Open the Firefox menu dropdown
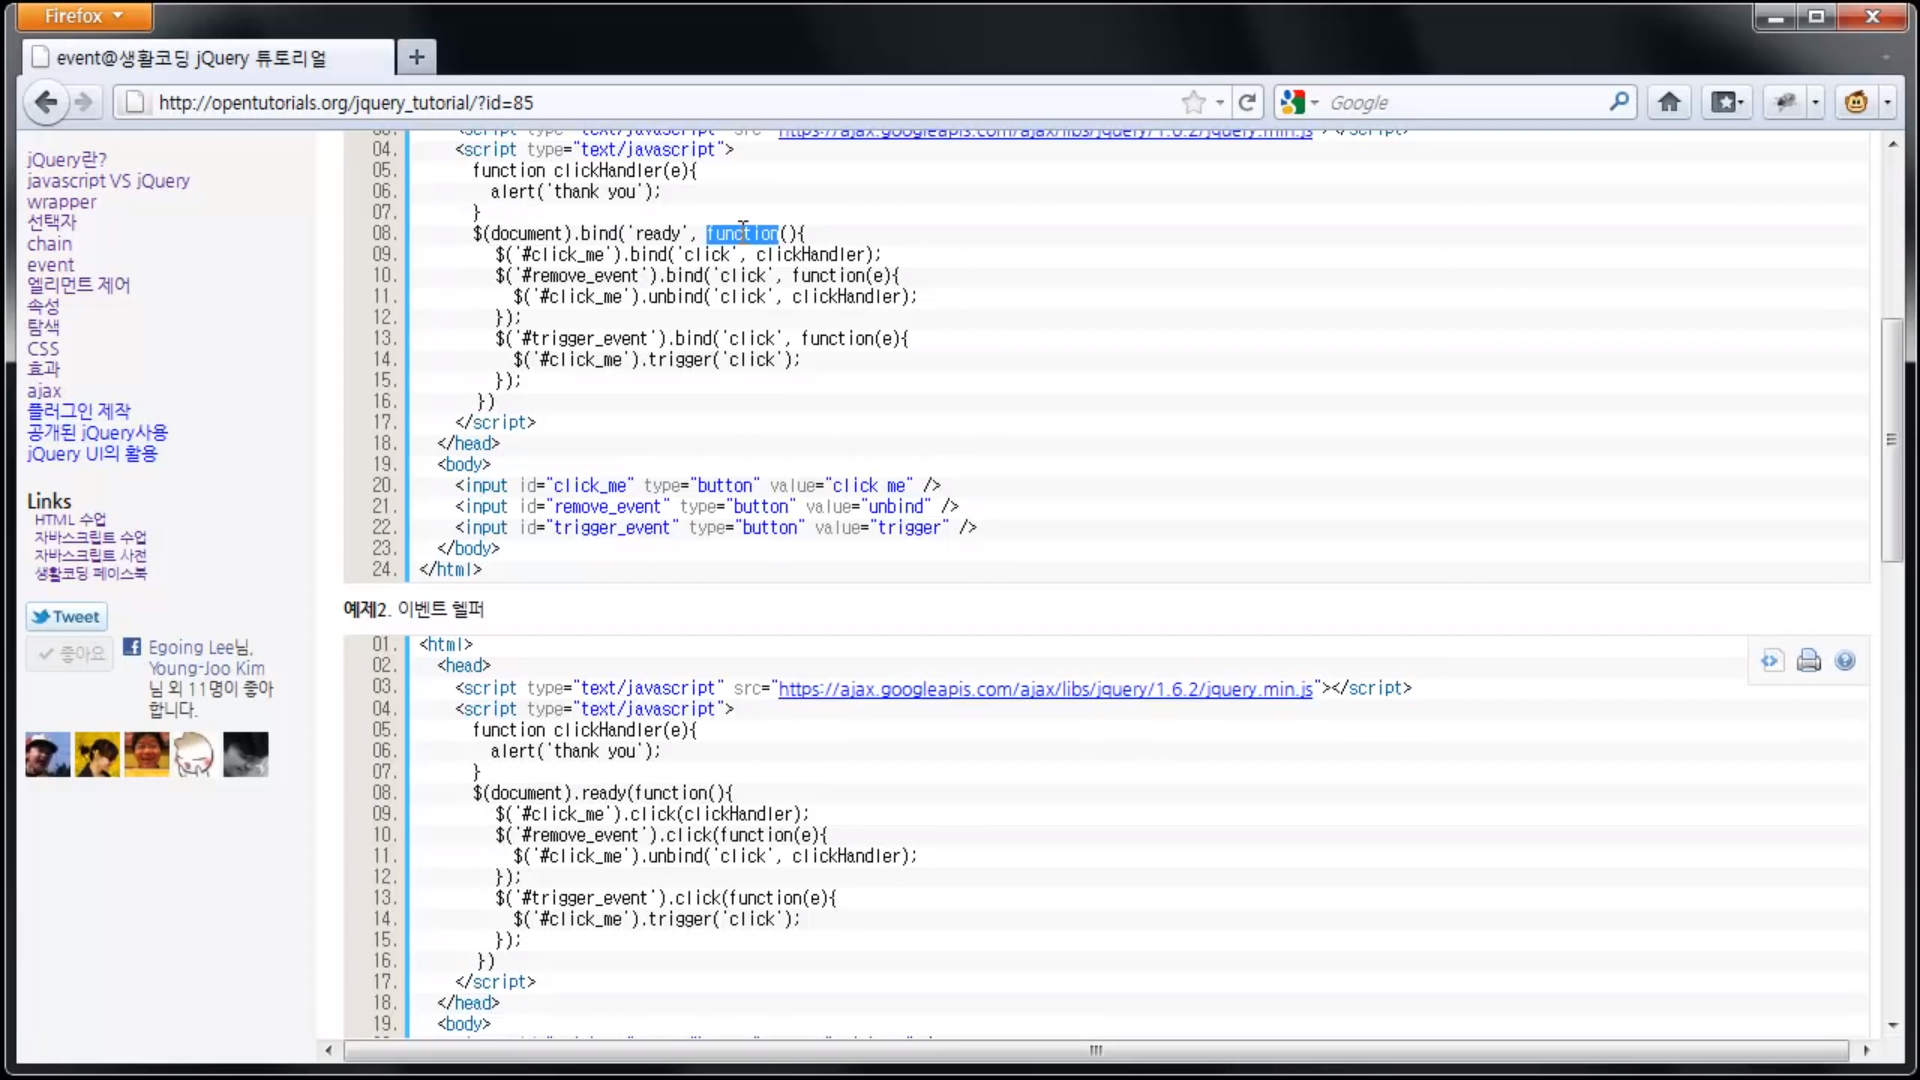Image resolution: width=1920 pixels, height=1080 pixels. (84, 16)
